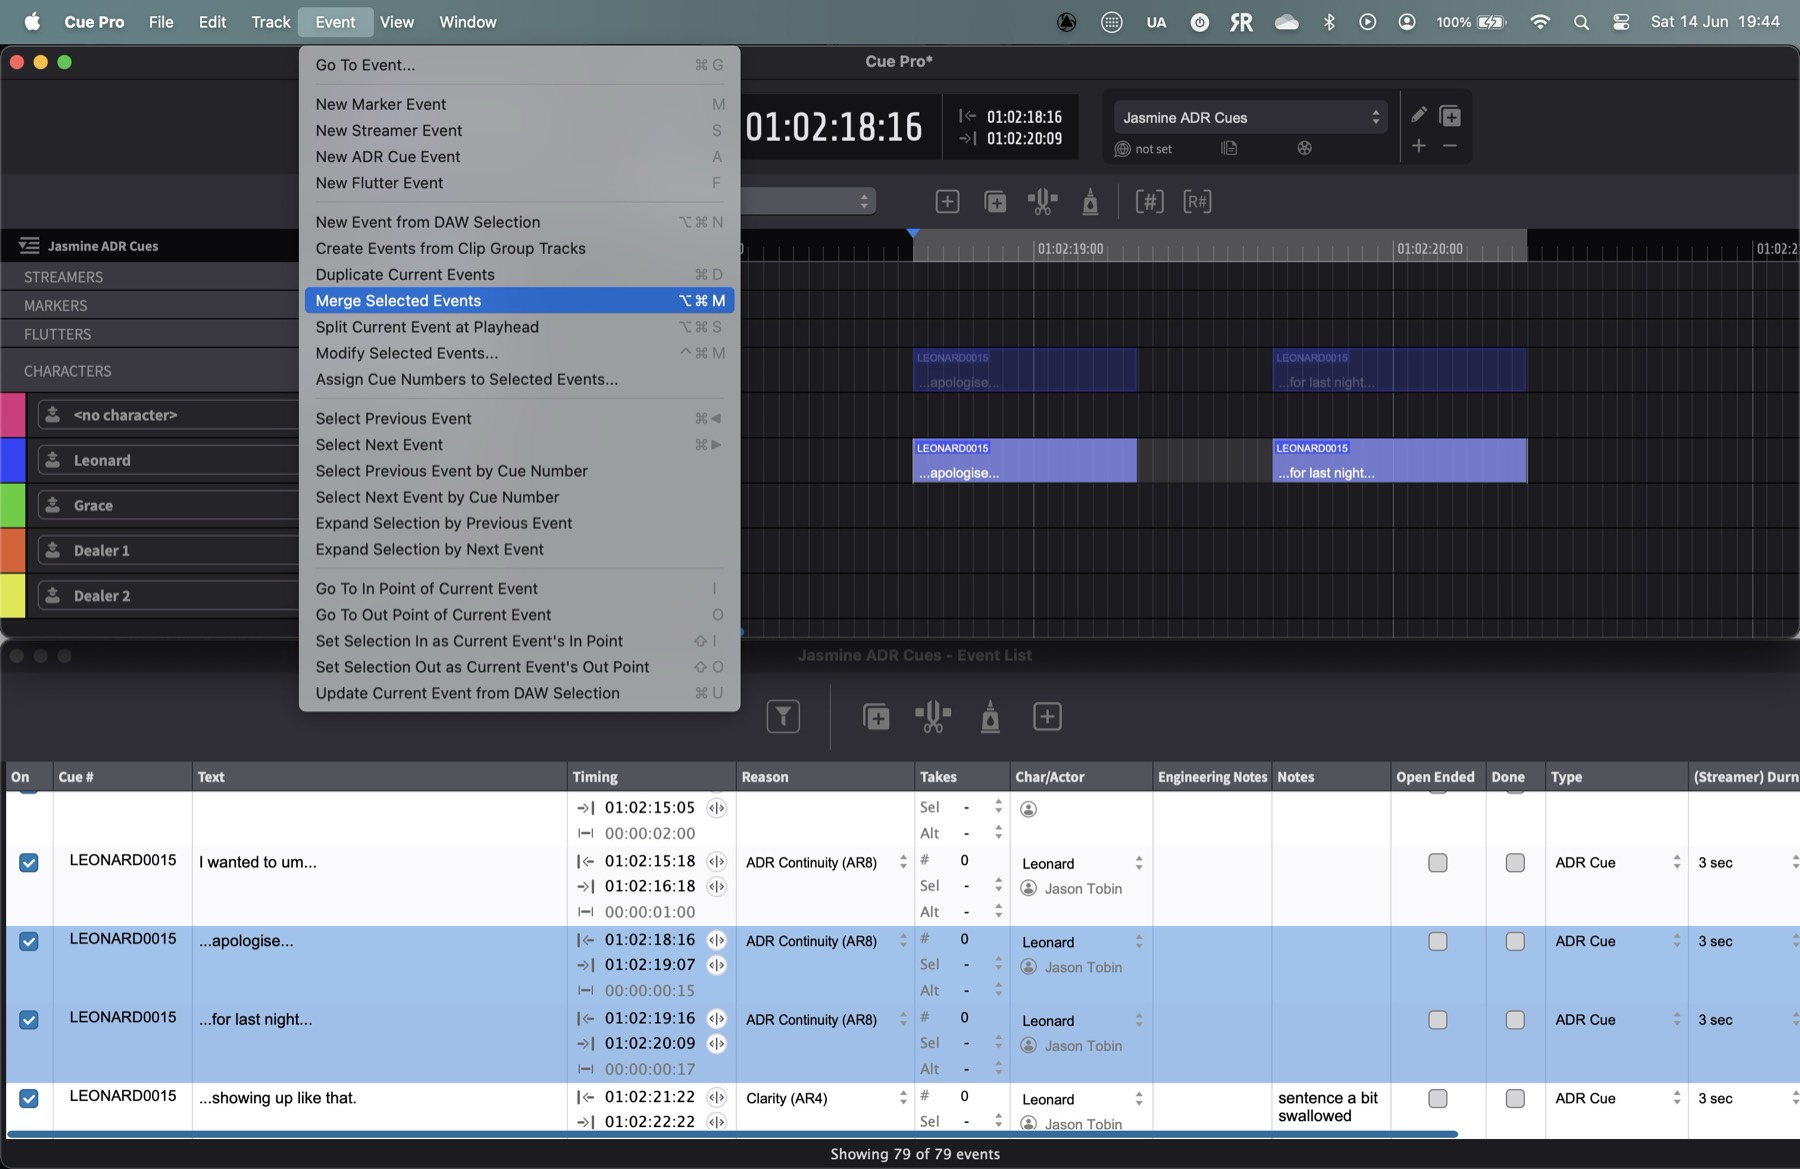Open Char/Actor dropdown for '...for last night...' row
Screen dimensions: 1800x1169
[x=1081, y=1021]
